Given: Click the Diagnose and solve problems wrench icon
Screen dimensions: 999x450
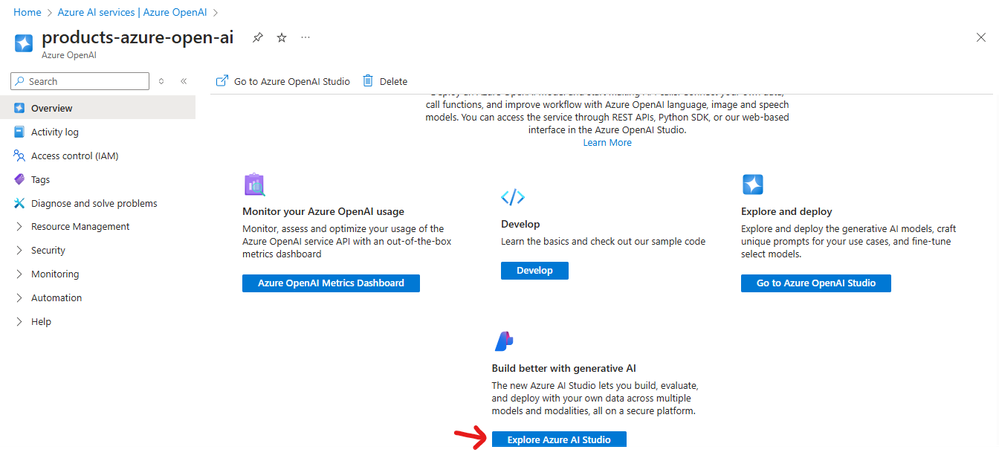Looking at the screenshot, I should (19, 203).
